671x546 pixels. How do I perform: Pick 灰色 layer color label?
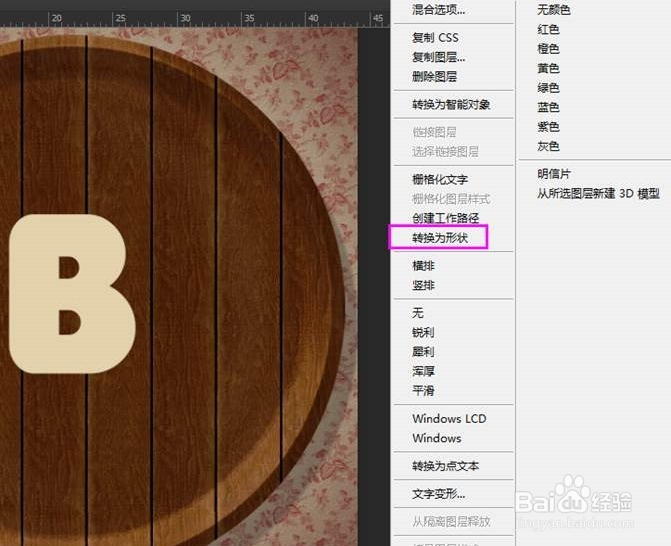click(548, 146)
